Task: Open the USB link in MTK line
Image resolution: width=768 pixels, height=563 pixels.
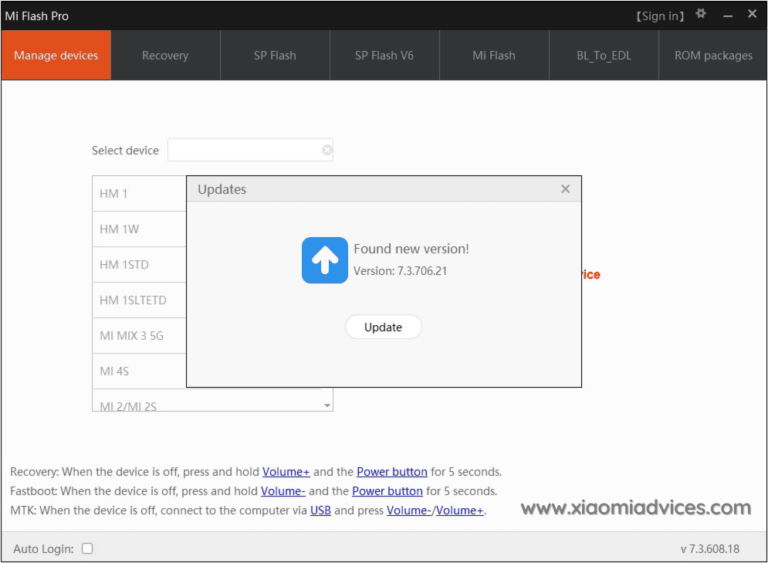Action: 320,510
